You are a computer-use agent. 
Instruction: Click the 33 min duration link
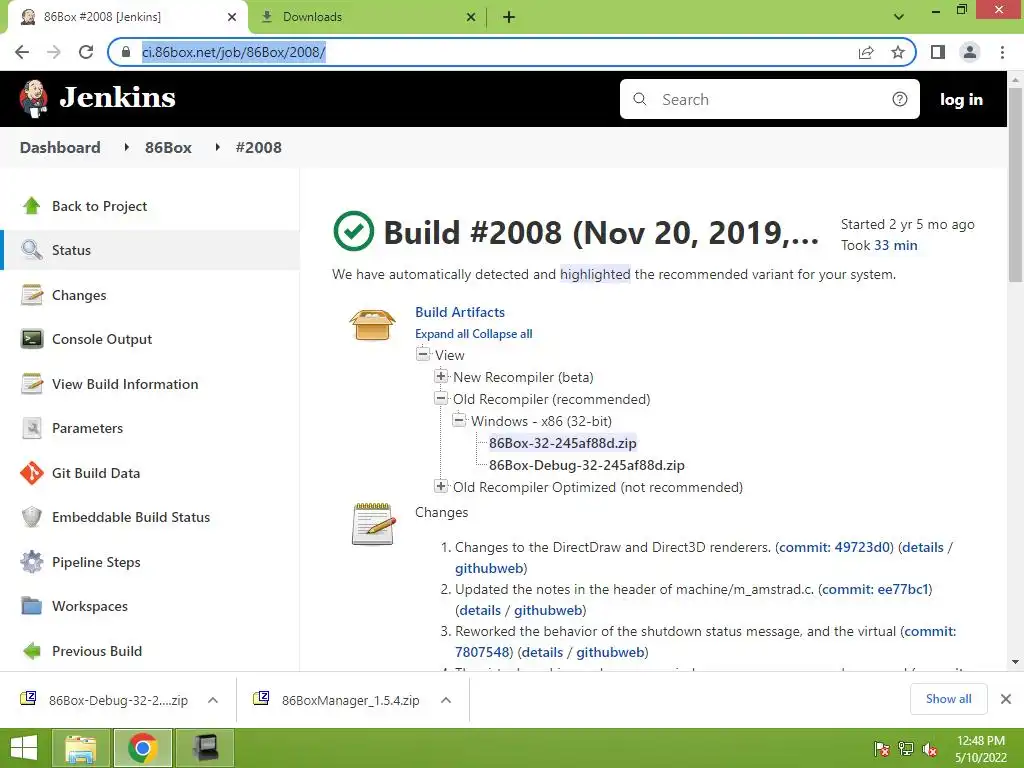(x=896, y=246)
